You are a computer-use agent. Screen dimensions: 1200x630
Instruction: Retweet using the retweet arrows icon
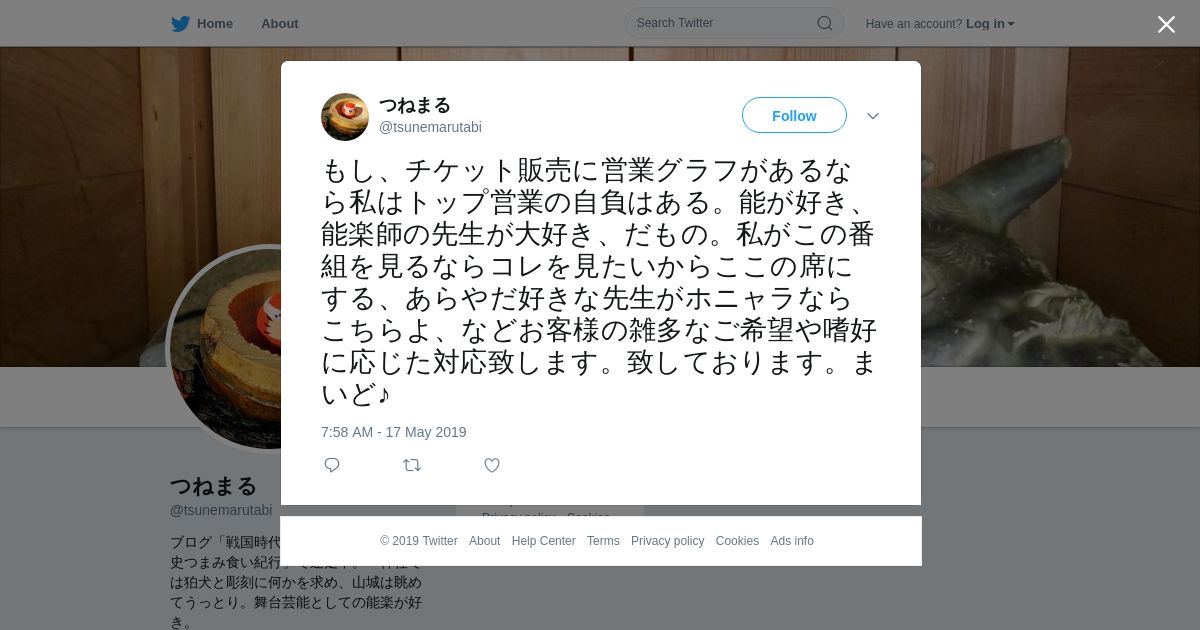click(x=412, y=465)
